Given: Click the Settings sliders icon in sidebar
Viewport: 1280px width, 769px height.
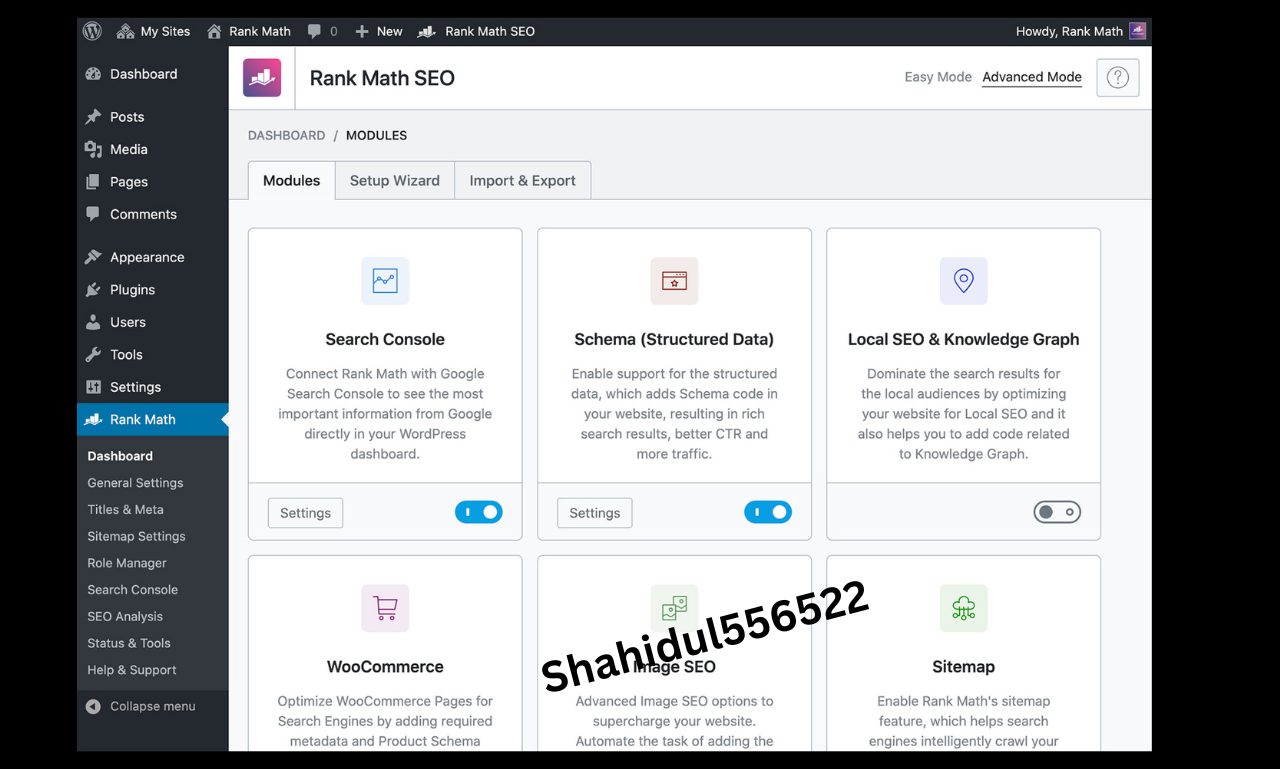Looking at the screenshot, I should [x=94, y=387].
